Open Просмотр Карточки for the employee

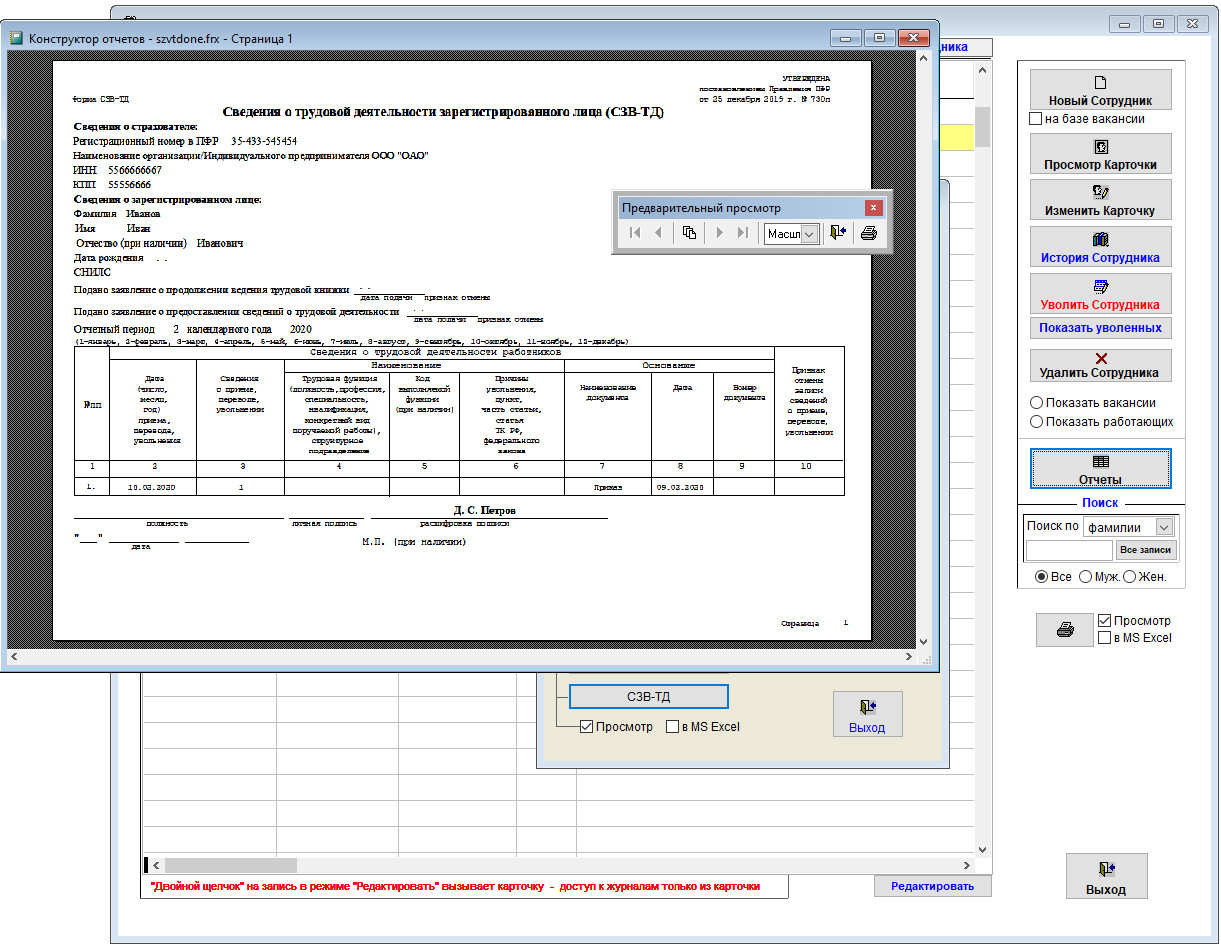click(1100, 155)
